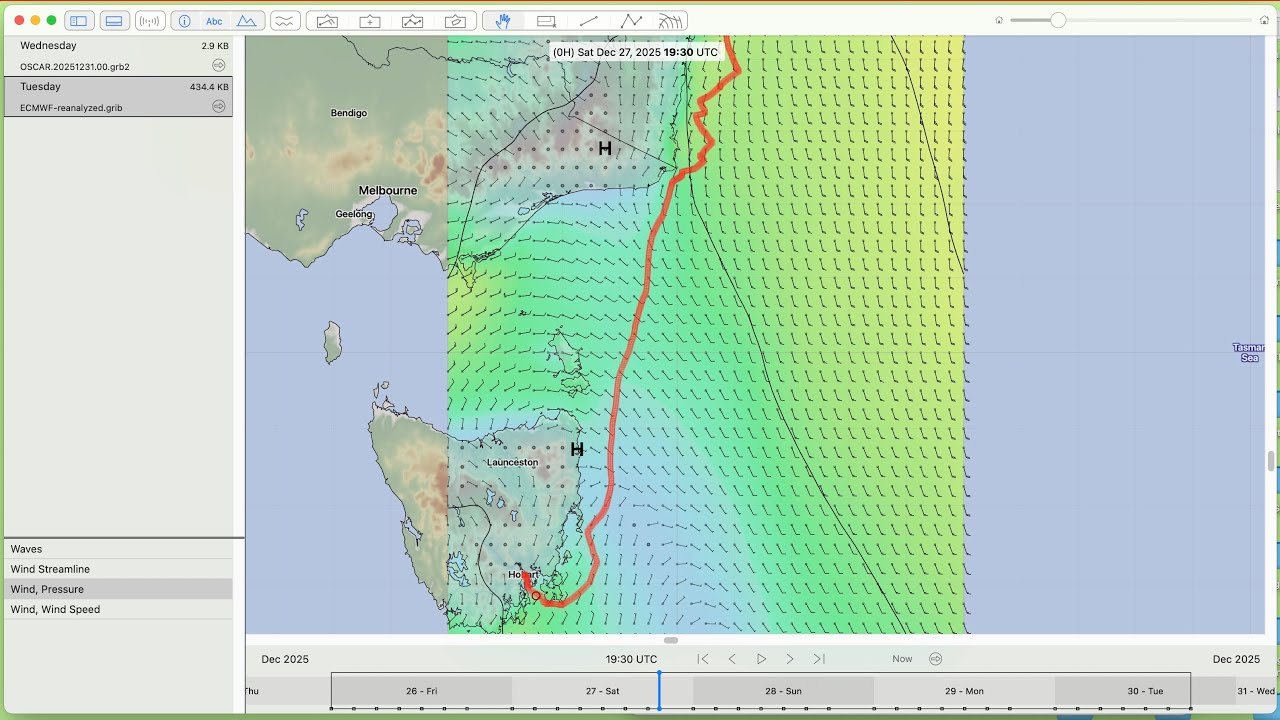
Task: Toggle the left sidebar panel icon
Action: click(79, 20)
